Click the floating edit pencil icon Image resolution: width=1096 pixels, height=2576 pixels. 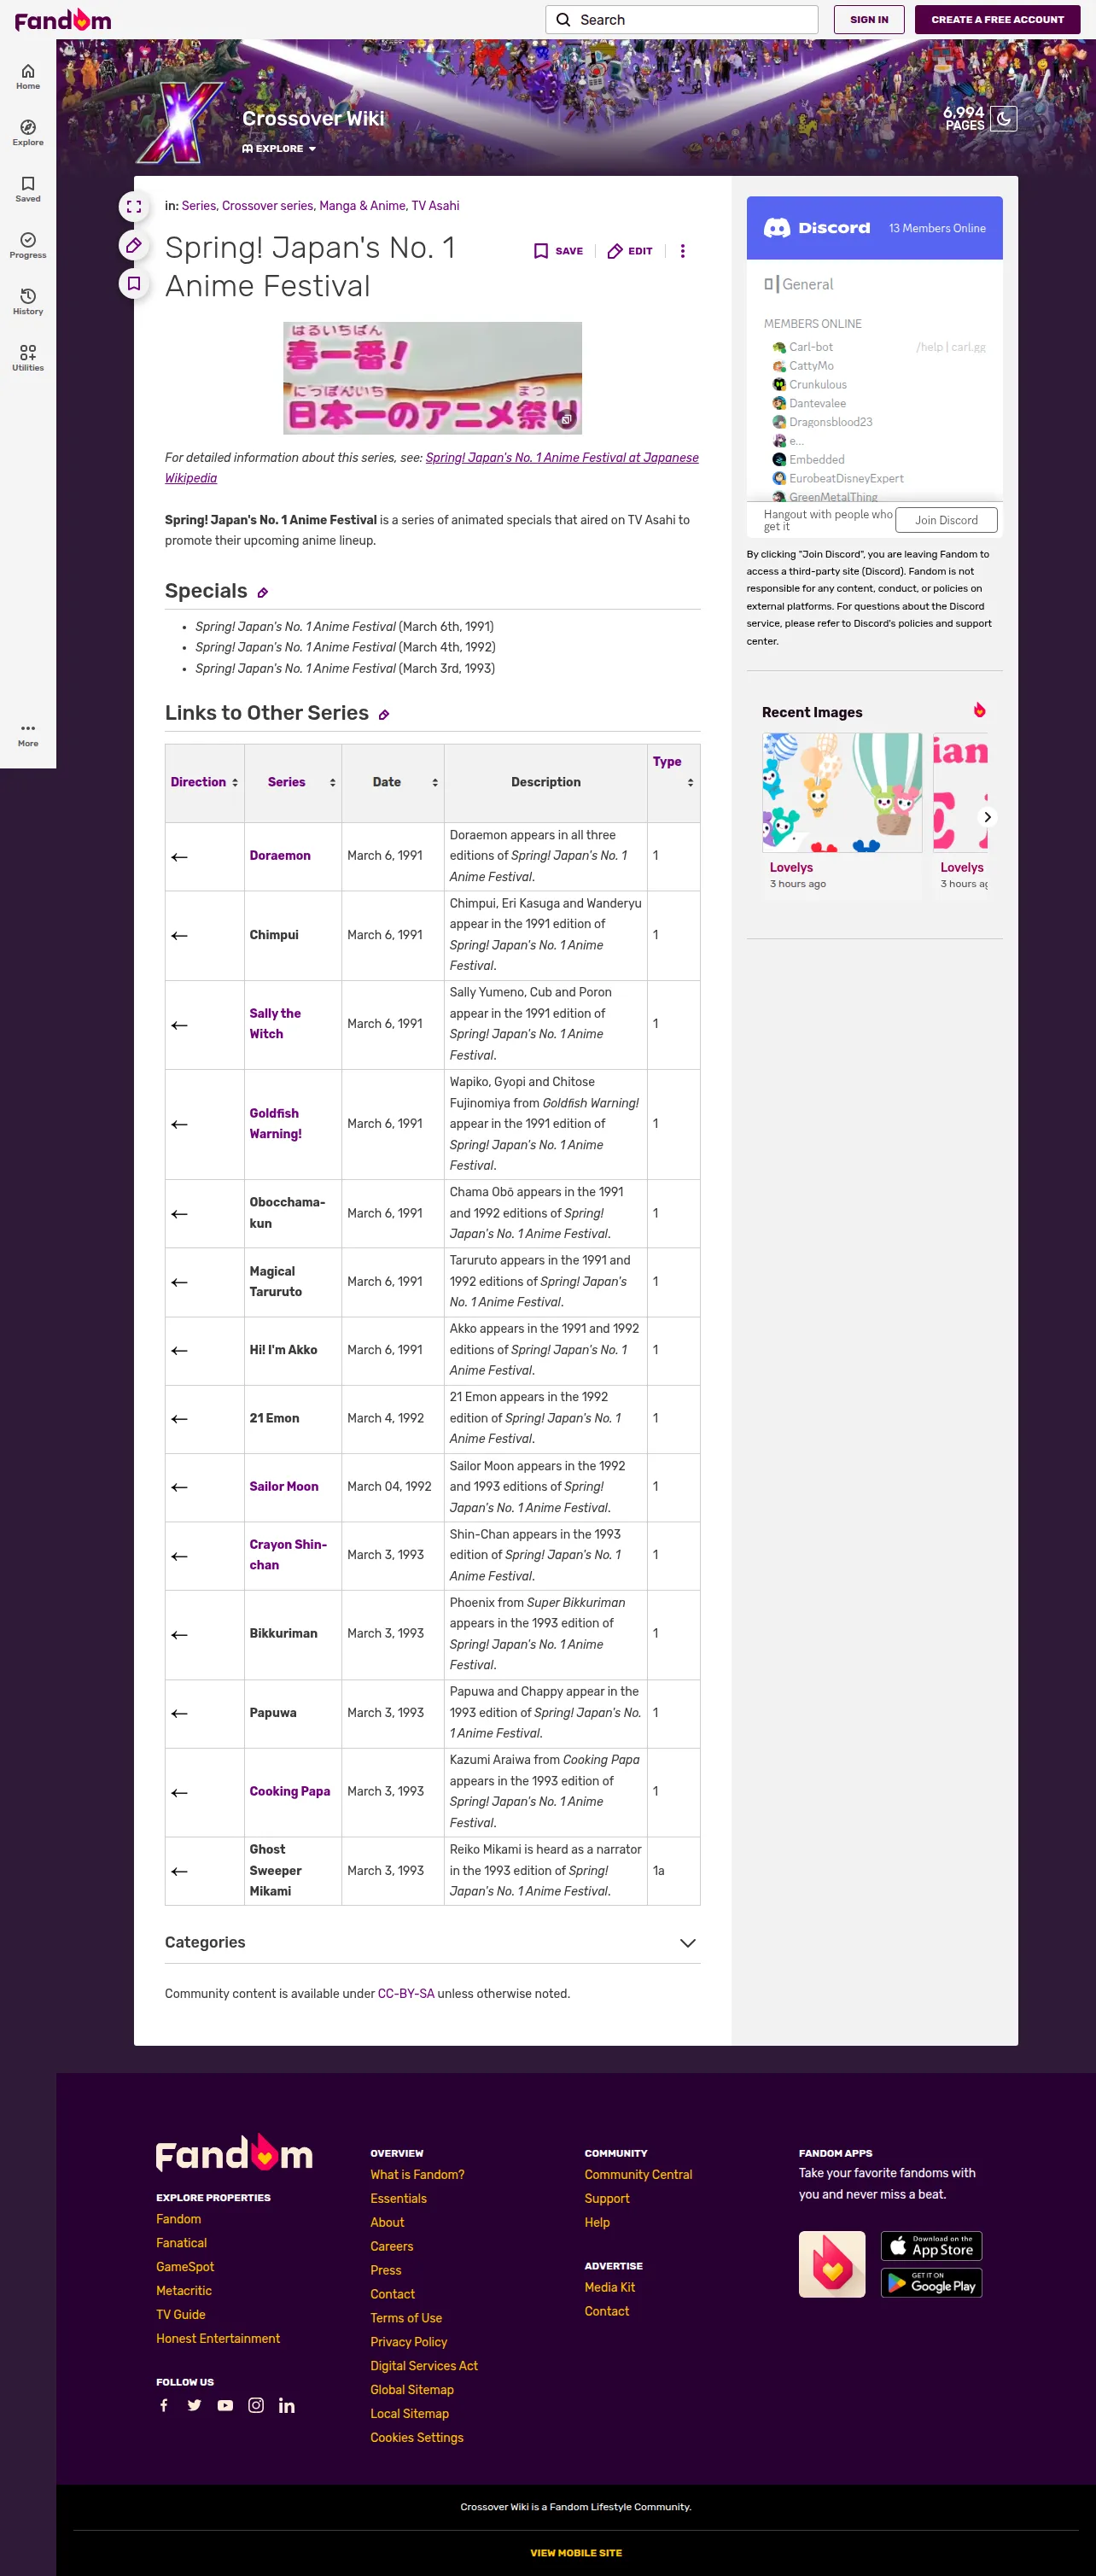[134, 245]
